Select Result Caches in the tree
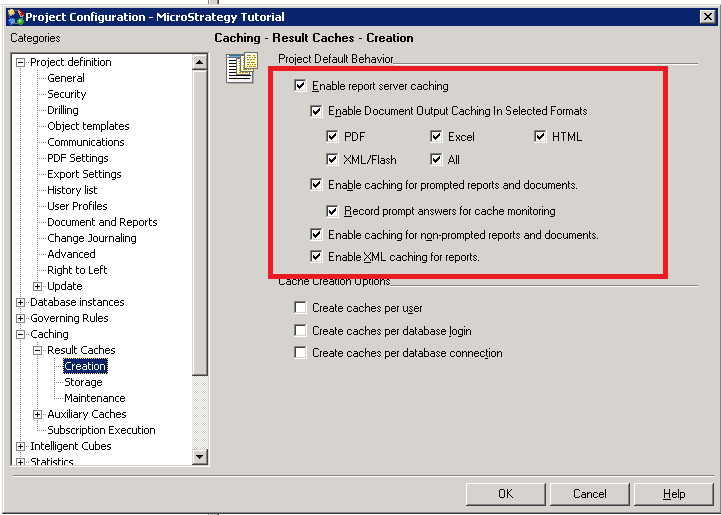The image size is (721, 515). point(81,350)
